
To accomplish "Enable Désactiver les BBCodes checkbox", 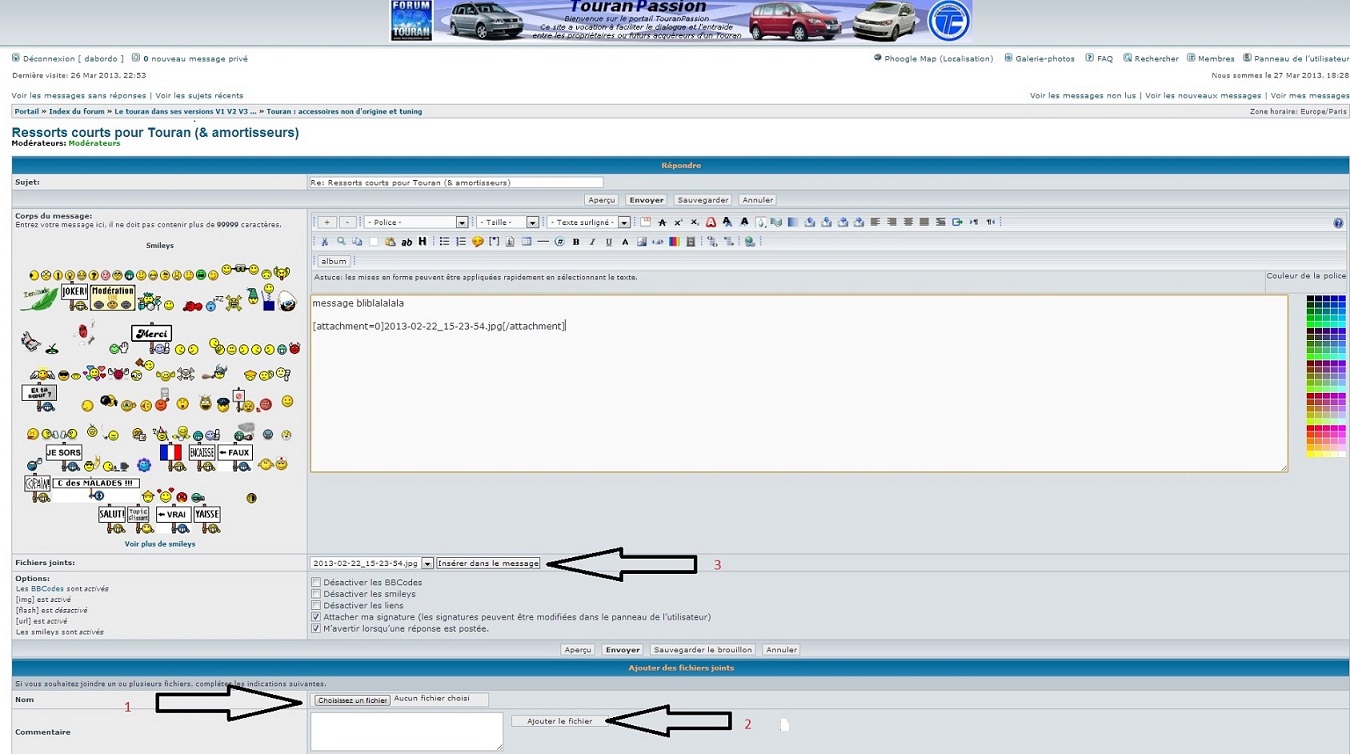I will point(316,582).
